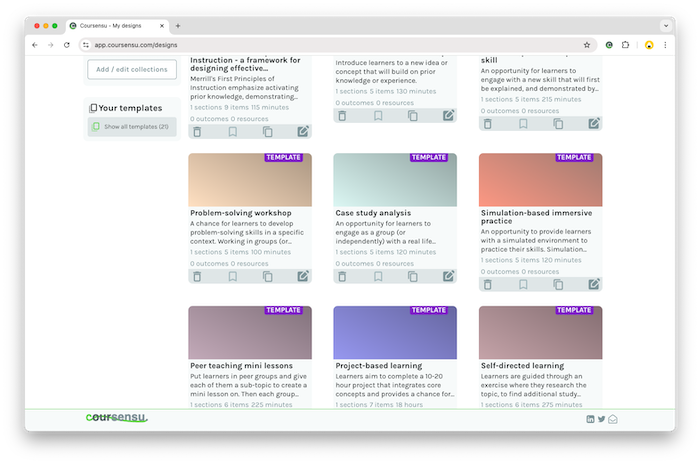Bookmark the Problem-solving workshop template

pos(232,276)
